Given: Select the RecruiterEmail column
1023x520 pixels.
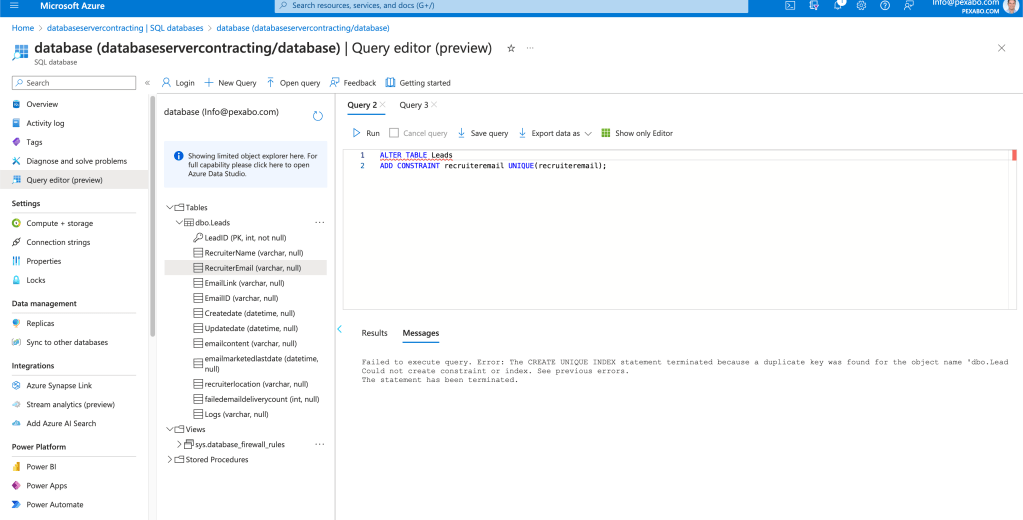Looking at the screenshot, I should coord(245,268).
